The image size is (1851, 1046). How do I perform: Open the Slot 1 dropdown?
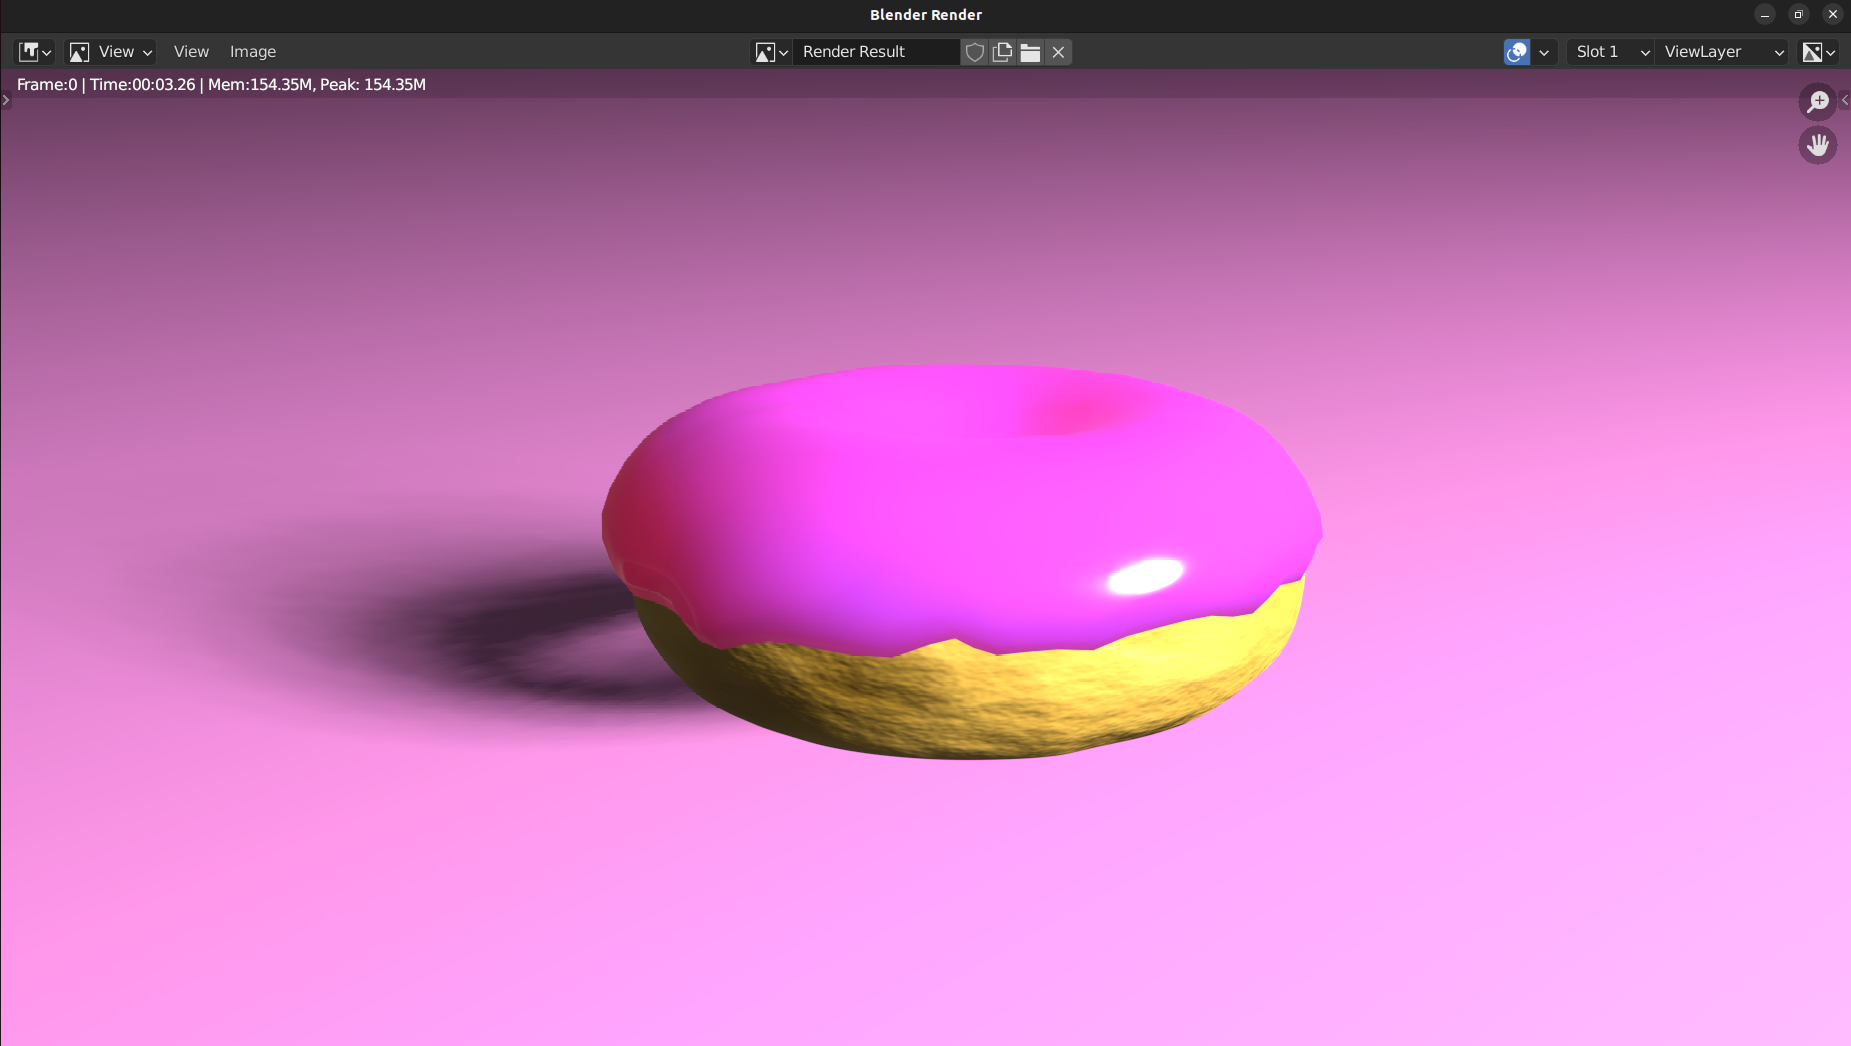point(1610,52)
